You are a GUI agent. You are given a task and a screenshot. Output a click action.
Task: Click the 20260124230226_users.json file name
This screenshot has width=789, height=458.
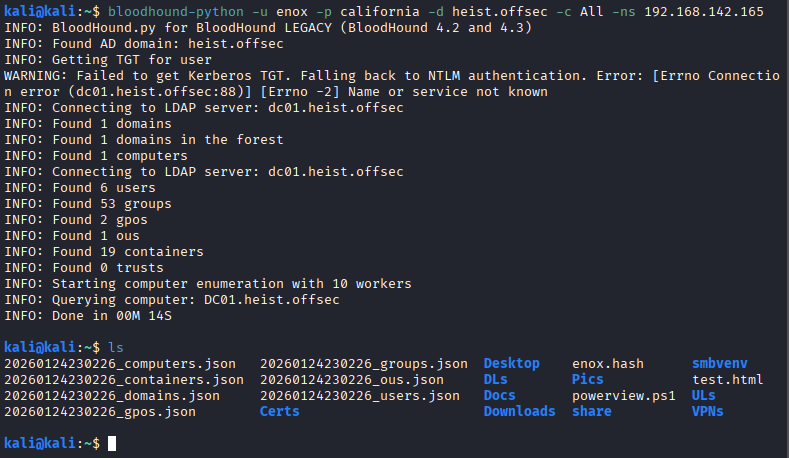359,395
